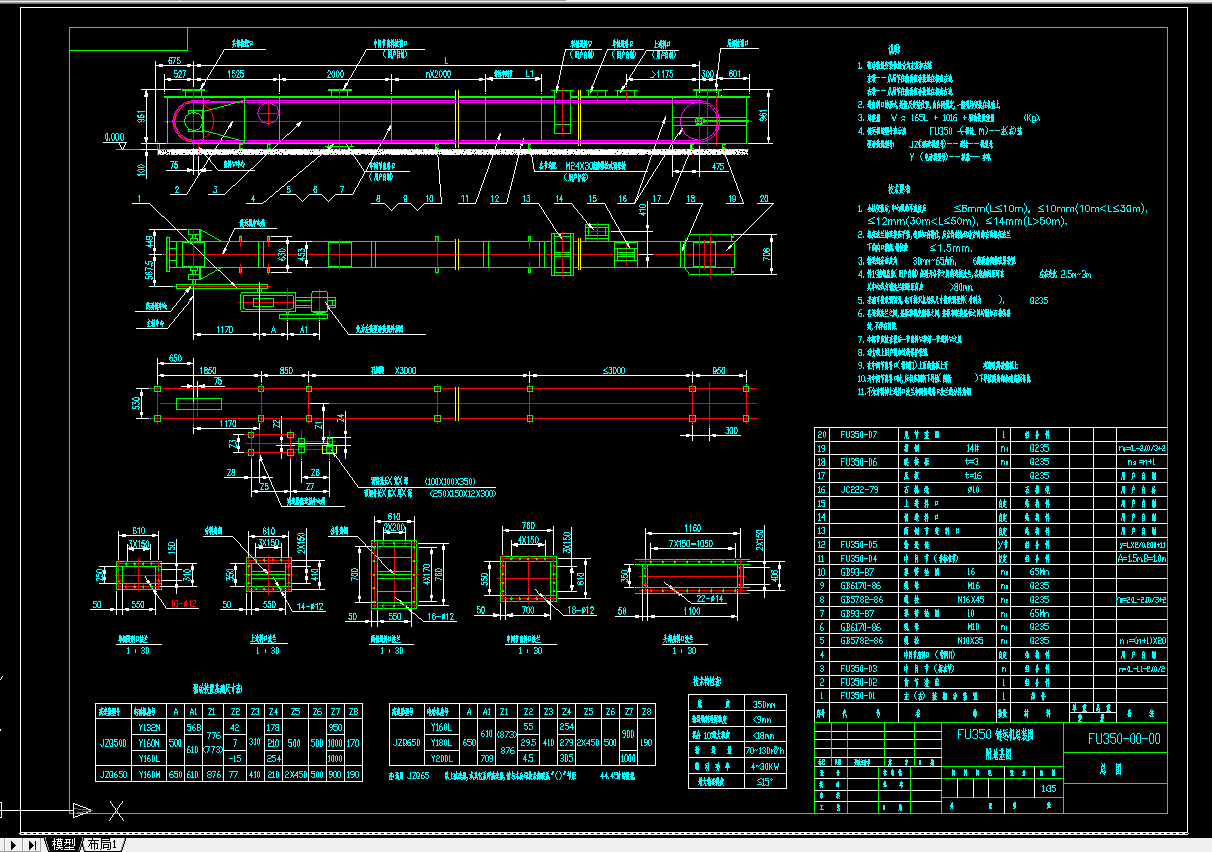Select the (250X150X12X300) note text
This screenshot has height=852, width=1212.
coord(462,493)
